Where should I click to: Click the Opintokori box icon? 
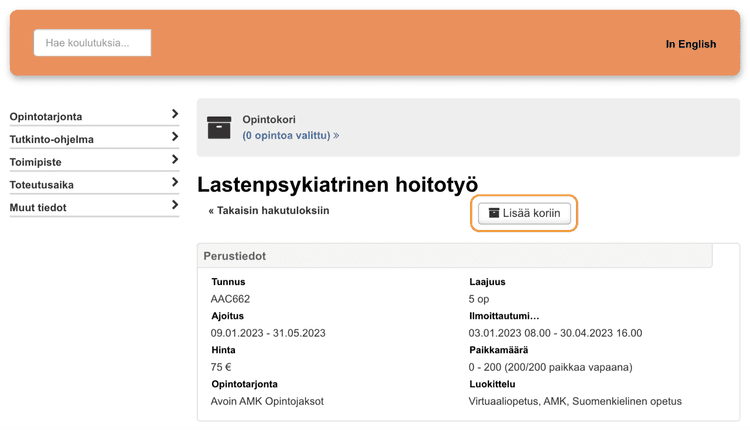(x=219, y=127)
